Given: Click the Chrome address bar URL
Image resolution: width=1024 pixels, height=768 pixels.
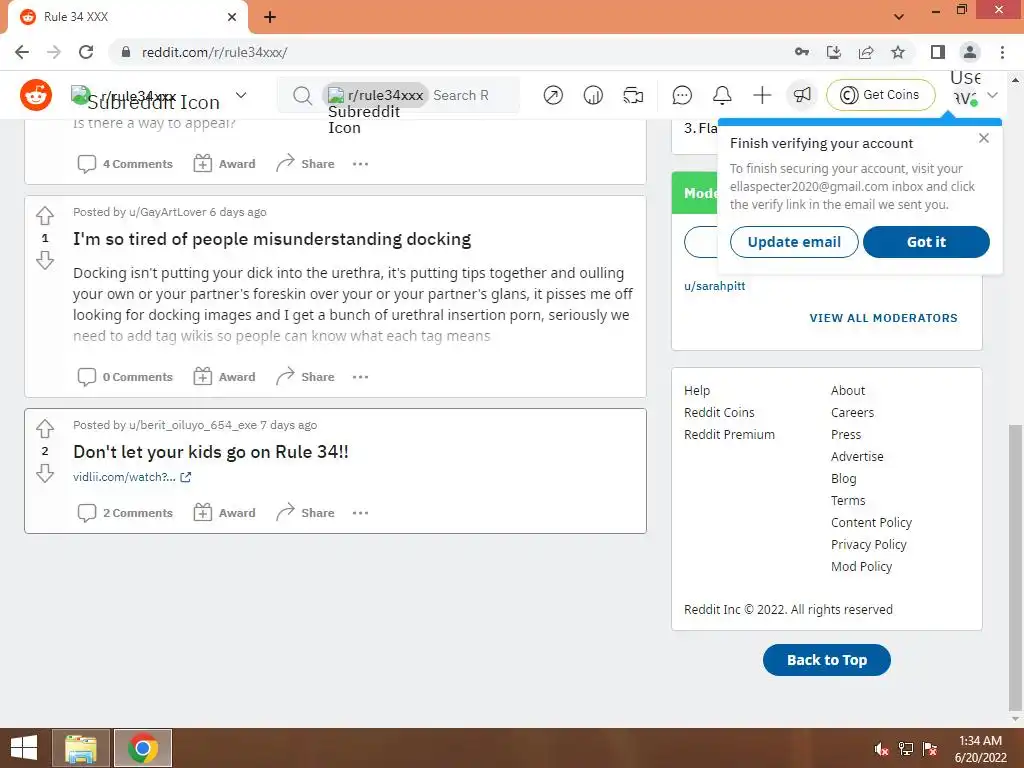Looking at the screenshot, I should [215, 52].
